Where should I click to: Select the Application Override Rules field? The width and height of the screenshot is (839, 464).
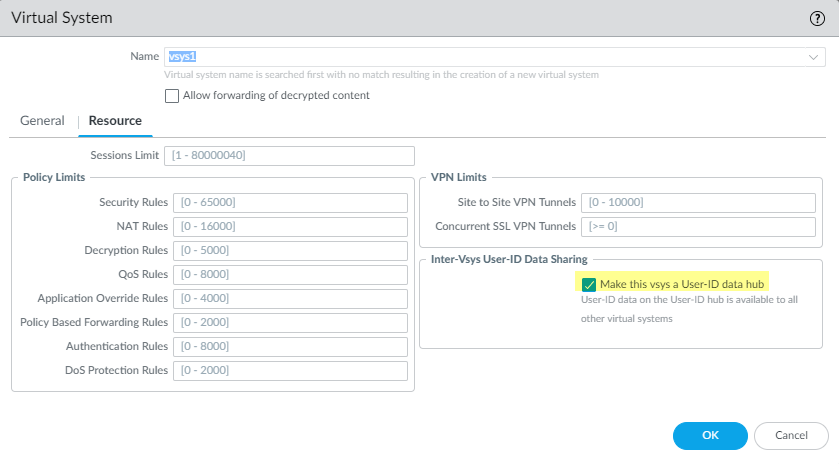coord(290,299)
